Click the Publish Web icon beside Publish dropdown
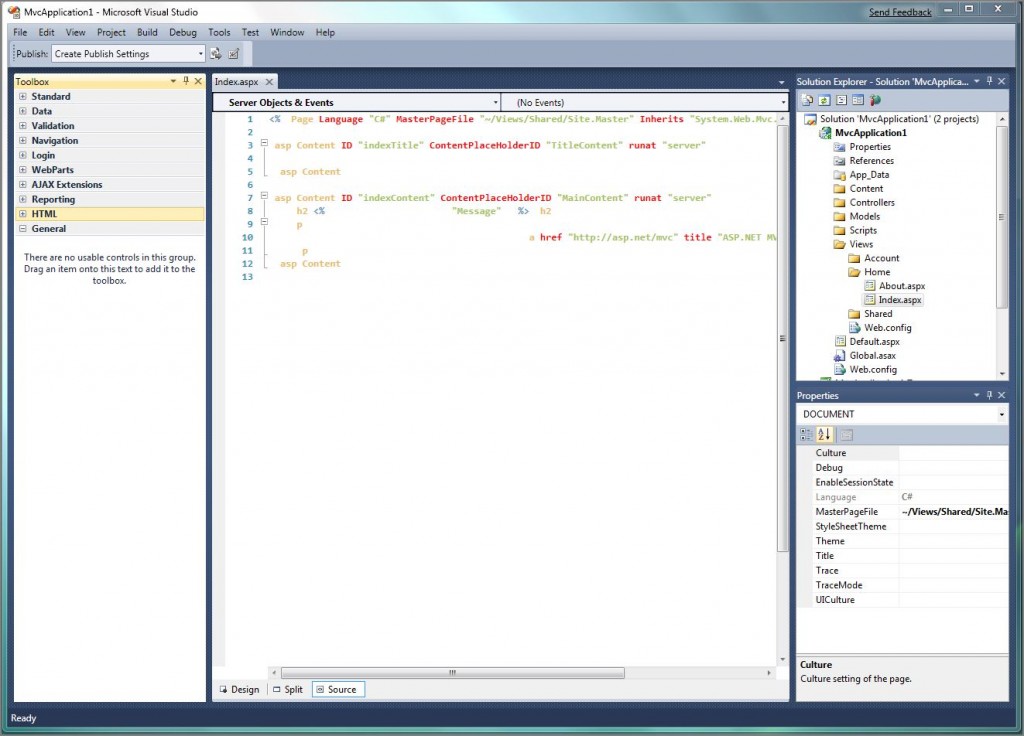1024x736 pixels. pyautogui.click(x=216, y=54)
